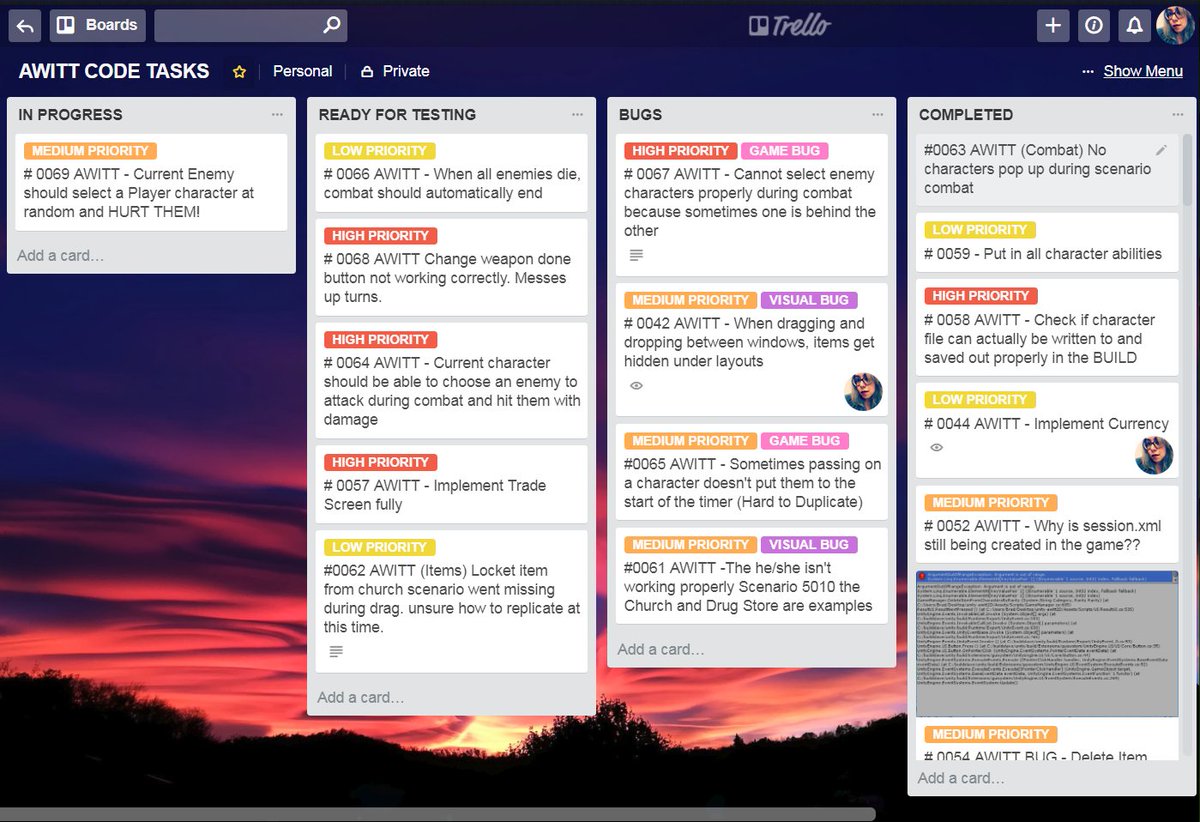Click GAME BUG label on card #0065
Viewport: 1200px width, 822px height.
coord(804,441)
